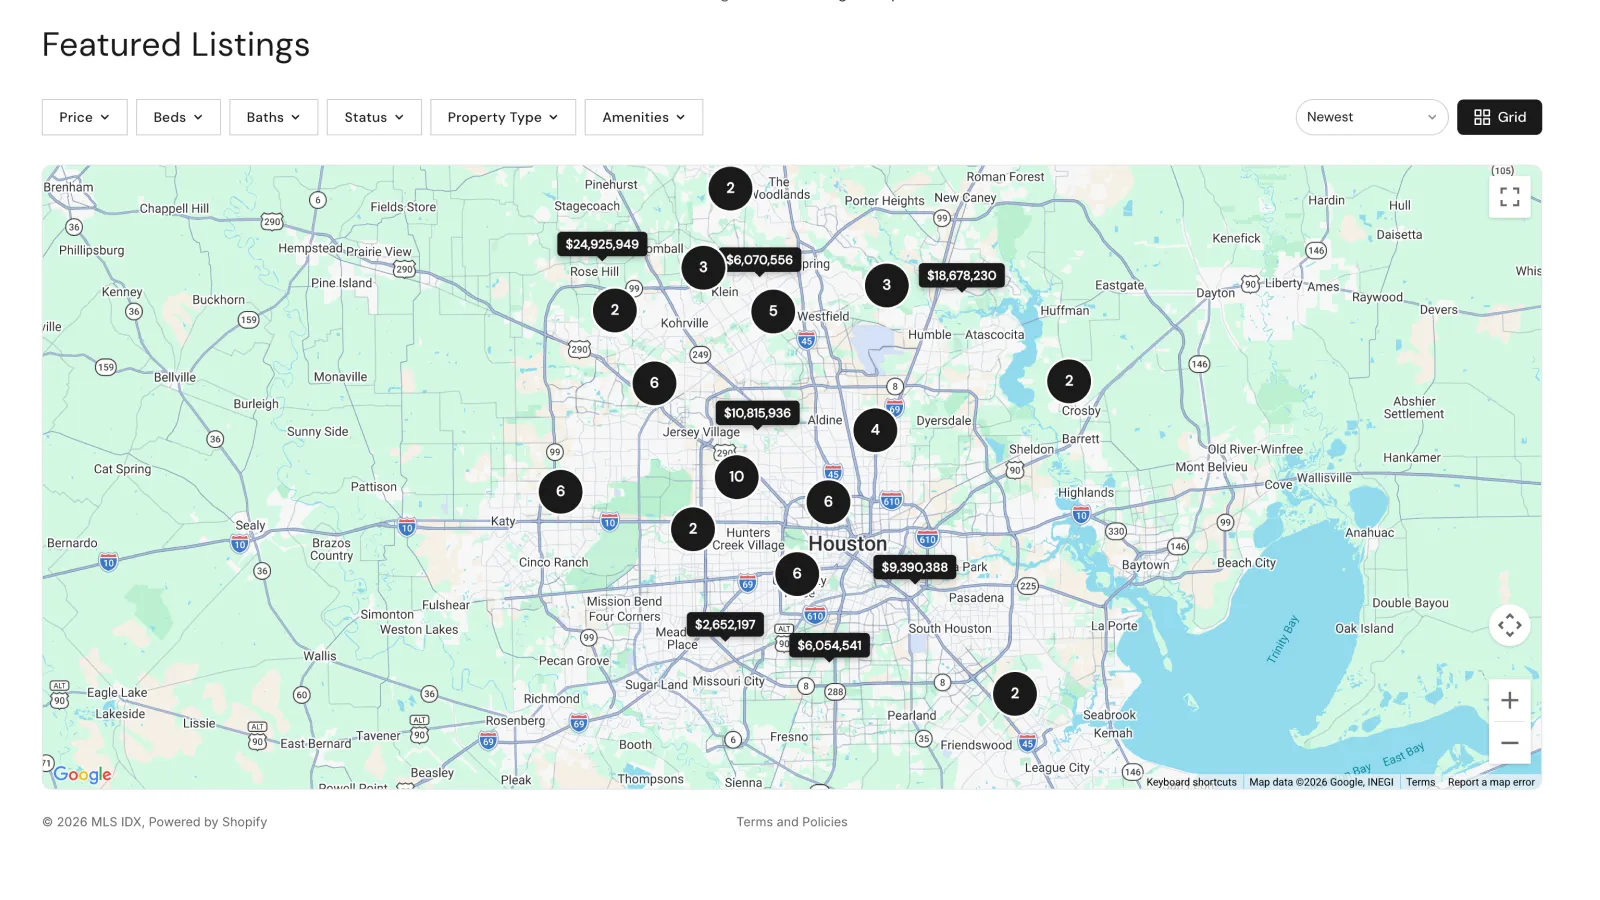The height and width of the screenshot is (900, 1600).
Task: Click the $24,925,949 price marker
Action: point(602,243)
